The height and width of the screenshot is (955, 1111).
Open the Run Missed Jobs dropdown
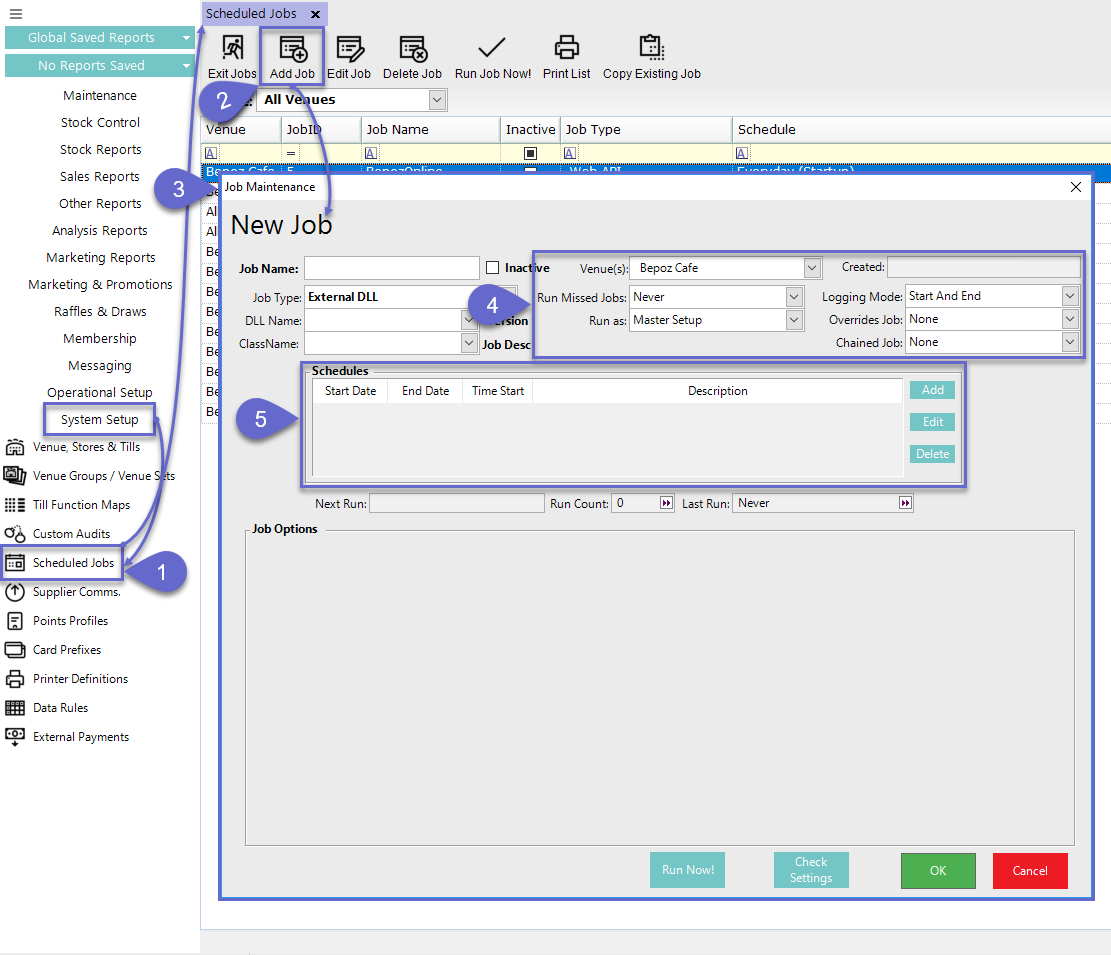click(794, 297)
